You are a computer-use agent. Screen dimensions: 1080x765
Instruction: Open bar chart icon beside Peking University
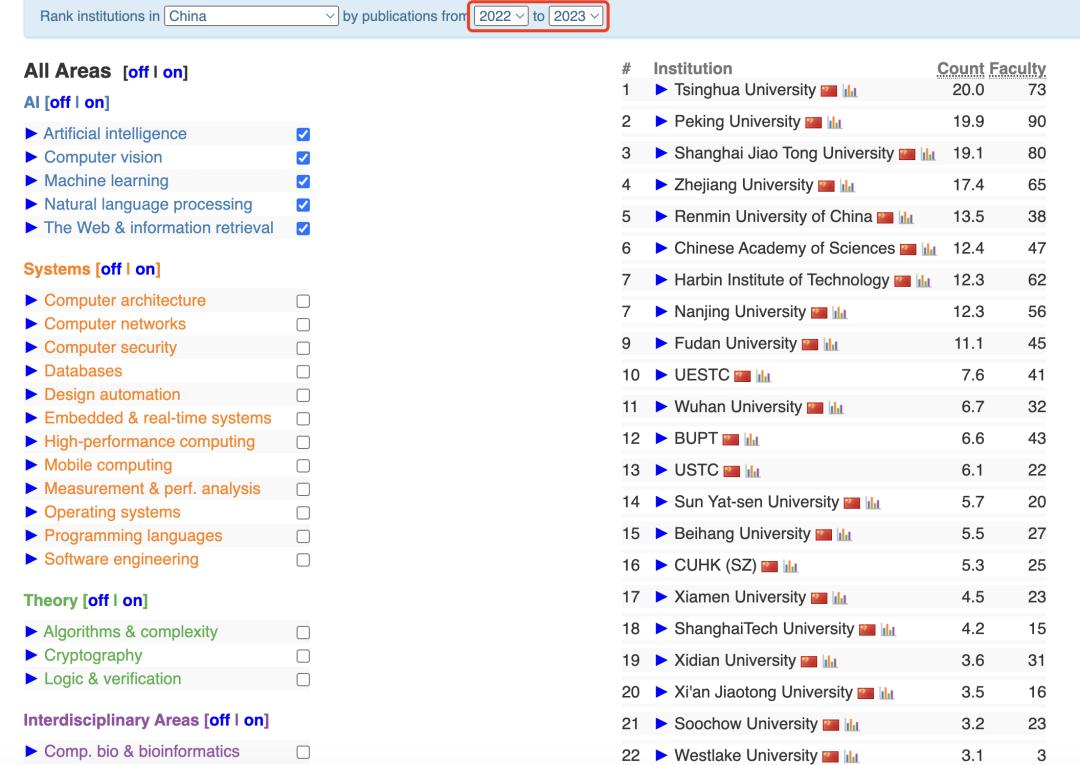click(x=835, y=123)
